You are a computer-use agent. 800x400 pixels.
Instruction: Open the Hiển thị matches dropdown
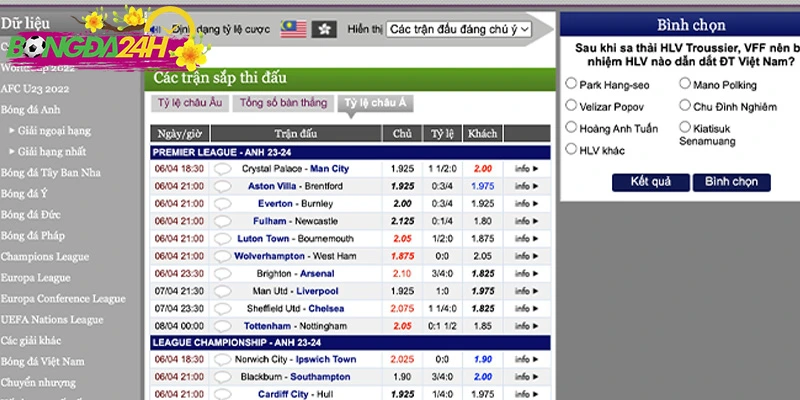[459, 29]
